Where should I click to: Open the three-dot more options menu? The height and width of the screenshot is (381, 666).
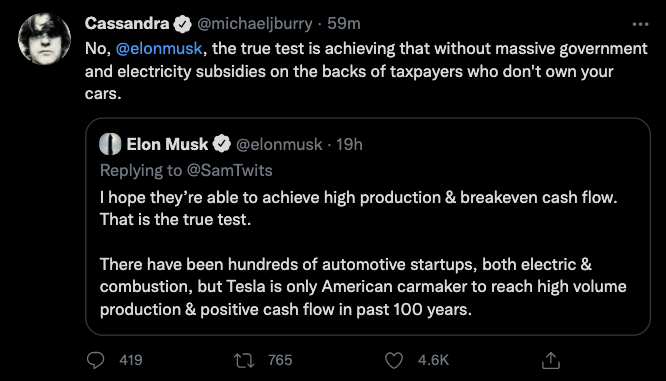click(x=640, y=24)
